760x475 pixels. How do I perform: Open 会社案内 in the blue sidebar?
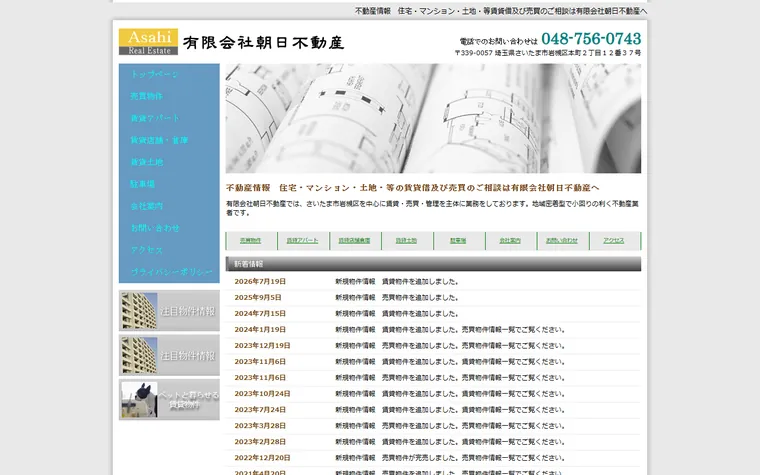pyautogui.click(x=146, y=206)
